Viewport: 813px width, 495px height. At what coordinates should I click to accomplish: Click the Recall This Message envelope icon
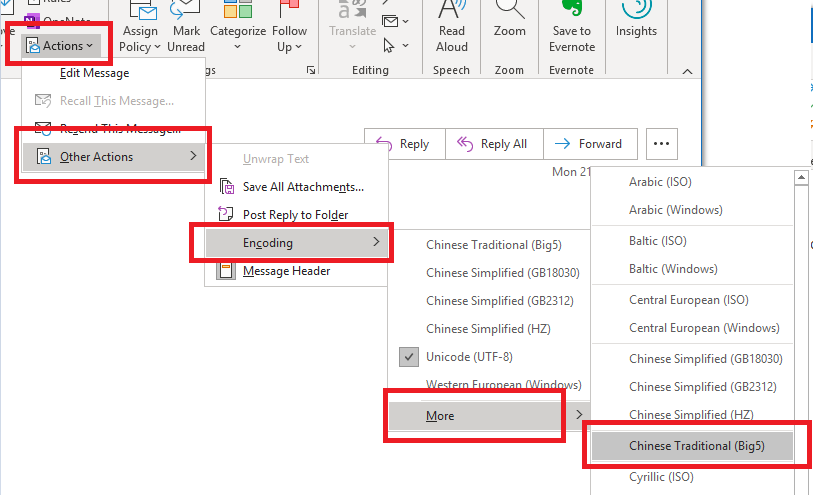[x=43, y=101]
